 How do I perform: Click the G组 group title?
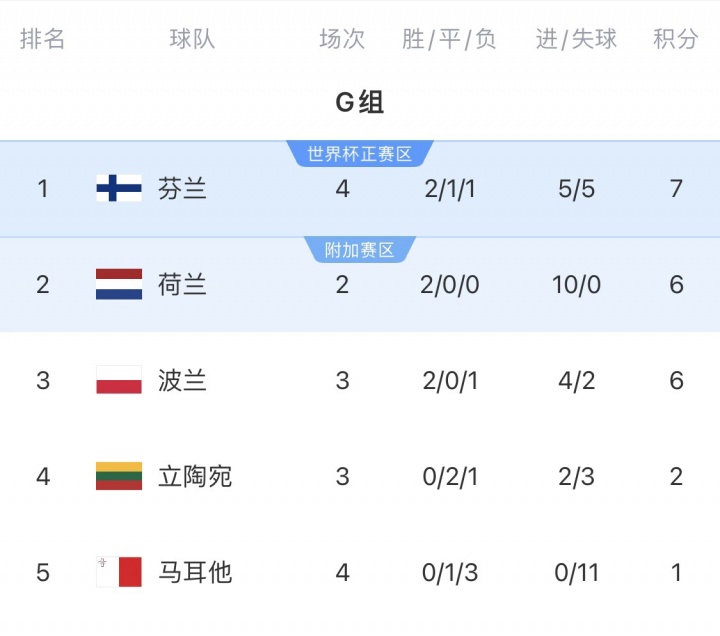[x=359, y=102]
